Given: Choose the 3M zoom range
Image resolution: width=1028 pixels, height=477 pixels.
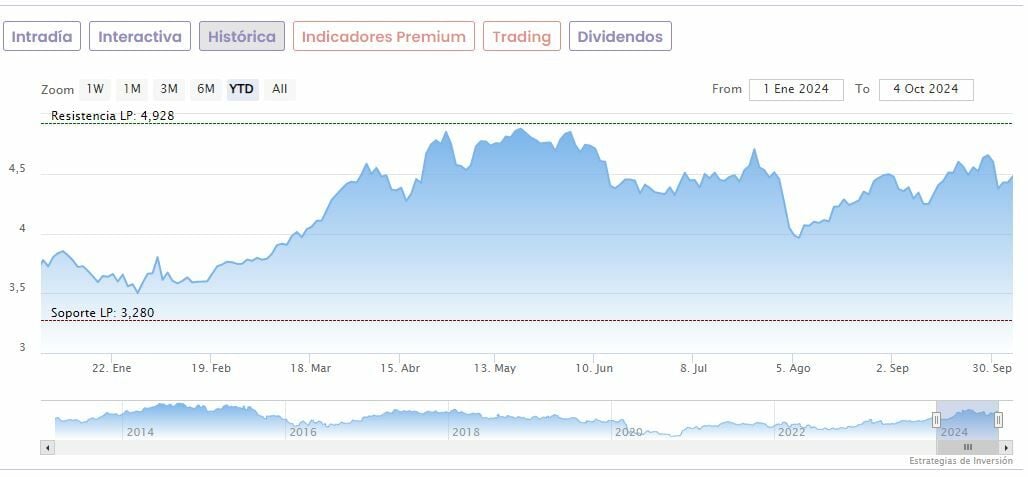Looking at the screenshot, I should 169,89.
